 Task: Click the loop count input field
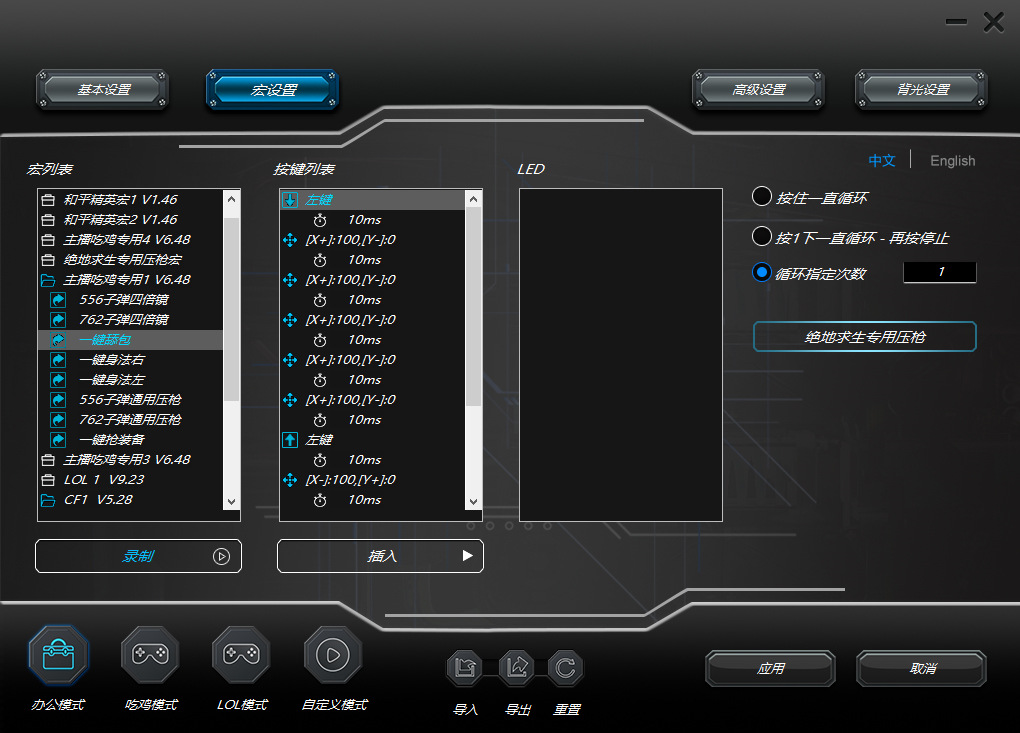click(x=940, y=272)
